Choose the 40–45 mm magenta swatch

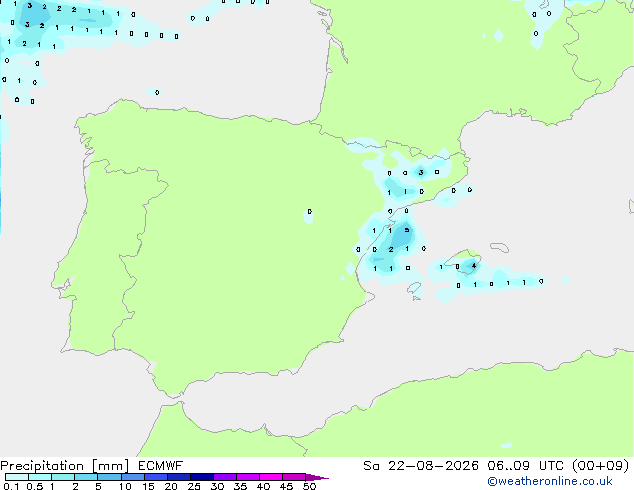(x=271, y=477)
